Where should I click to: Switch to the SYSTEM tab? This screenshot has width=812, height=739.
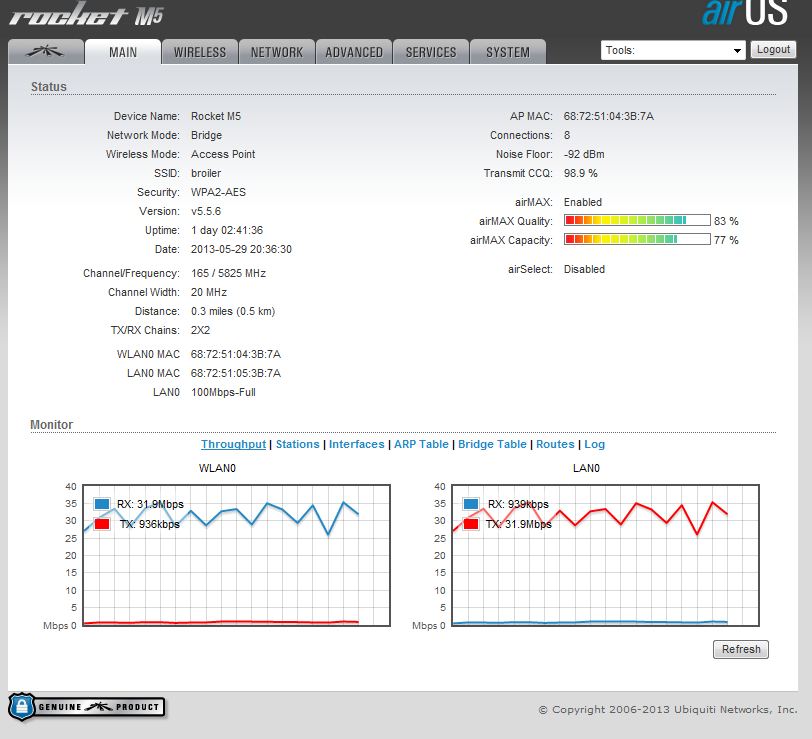coord(508,52)
